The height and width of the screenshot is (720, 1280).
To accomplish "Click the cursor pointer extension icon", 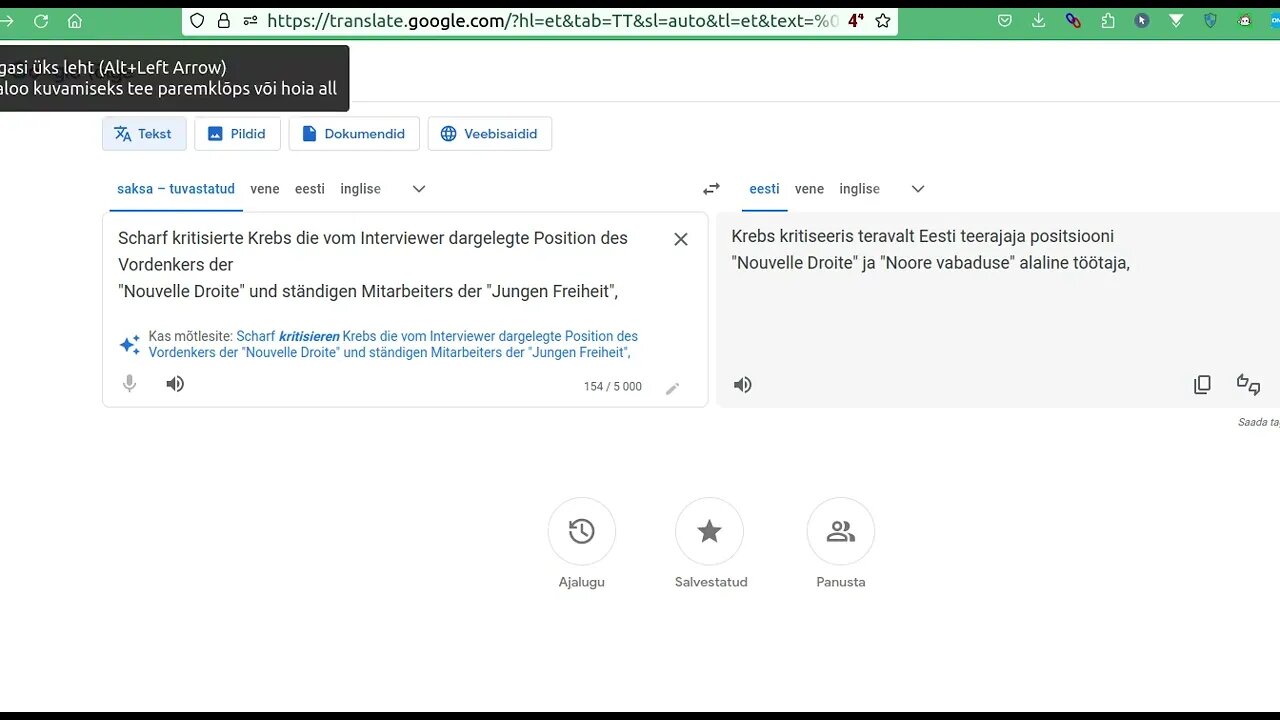I will (1142, 20).
